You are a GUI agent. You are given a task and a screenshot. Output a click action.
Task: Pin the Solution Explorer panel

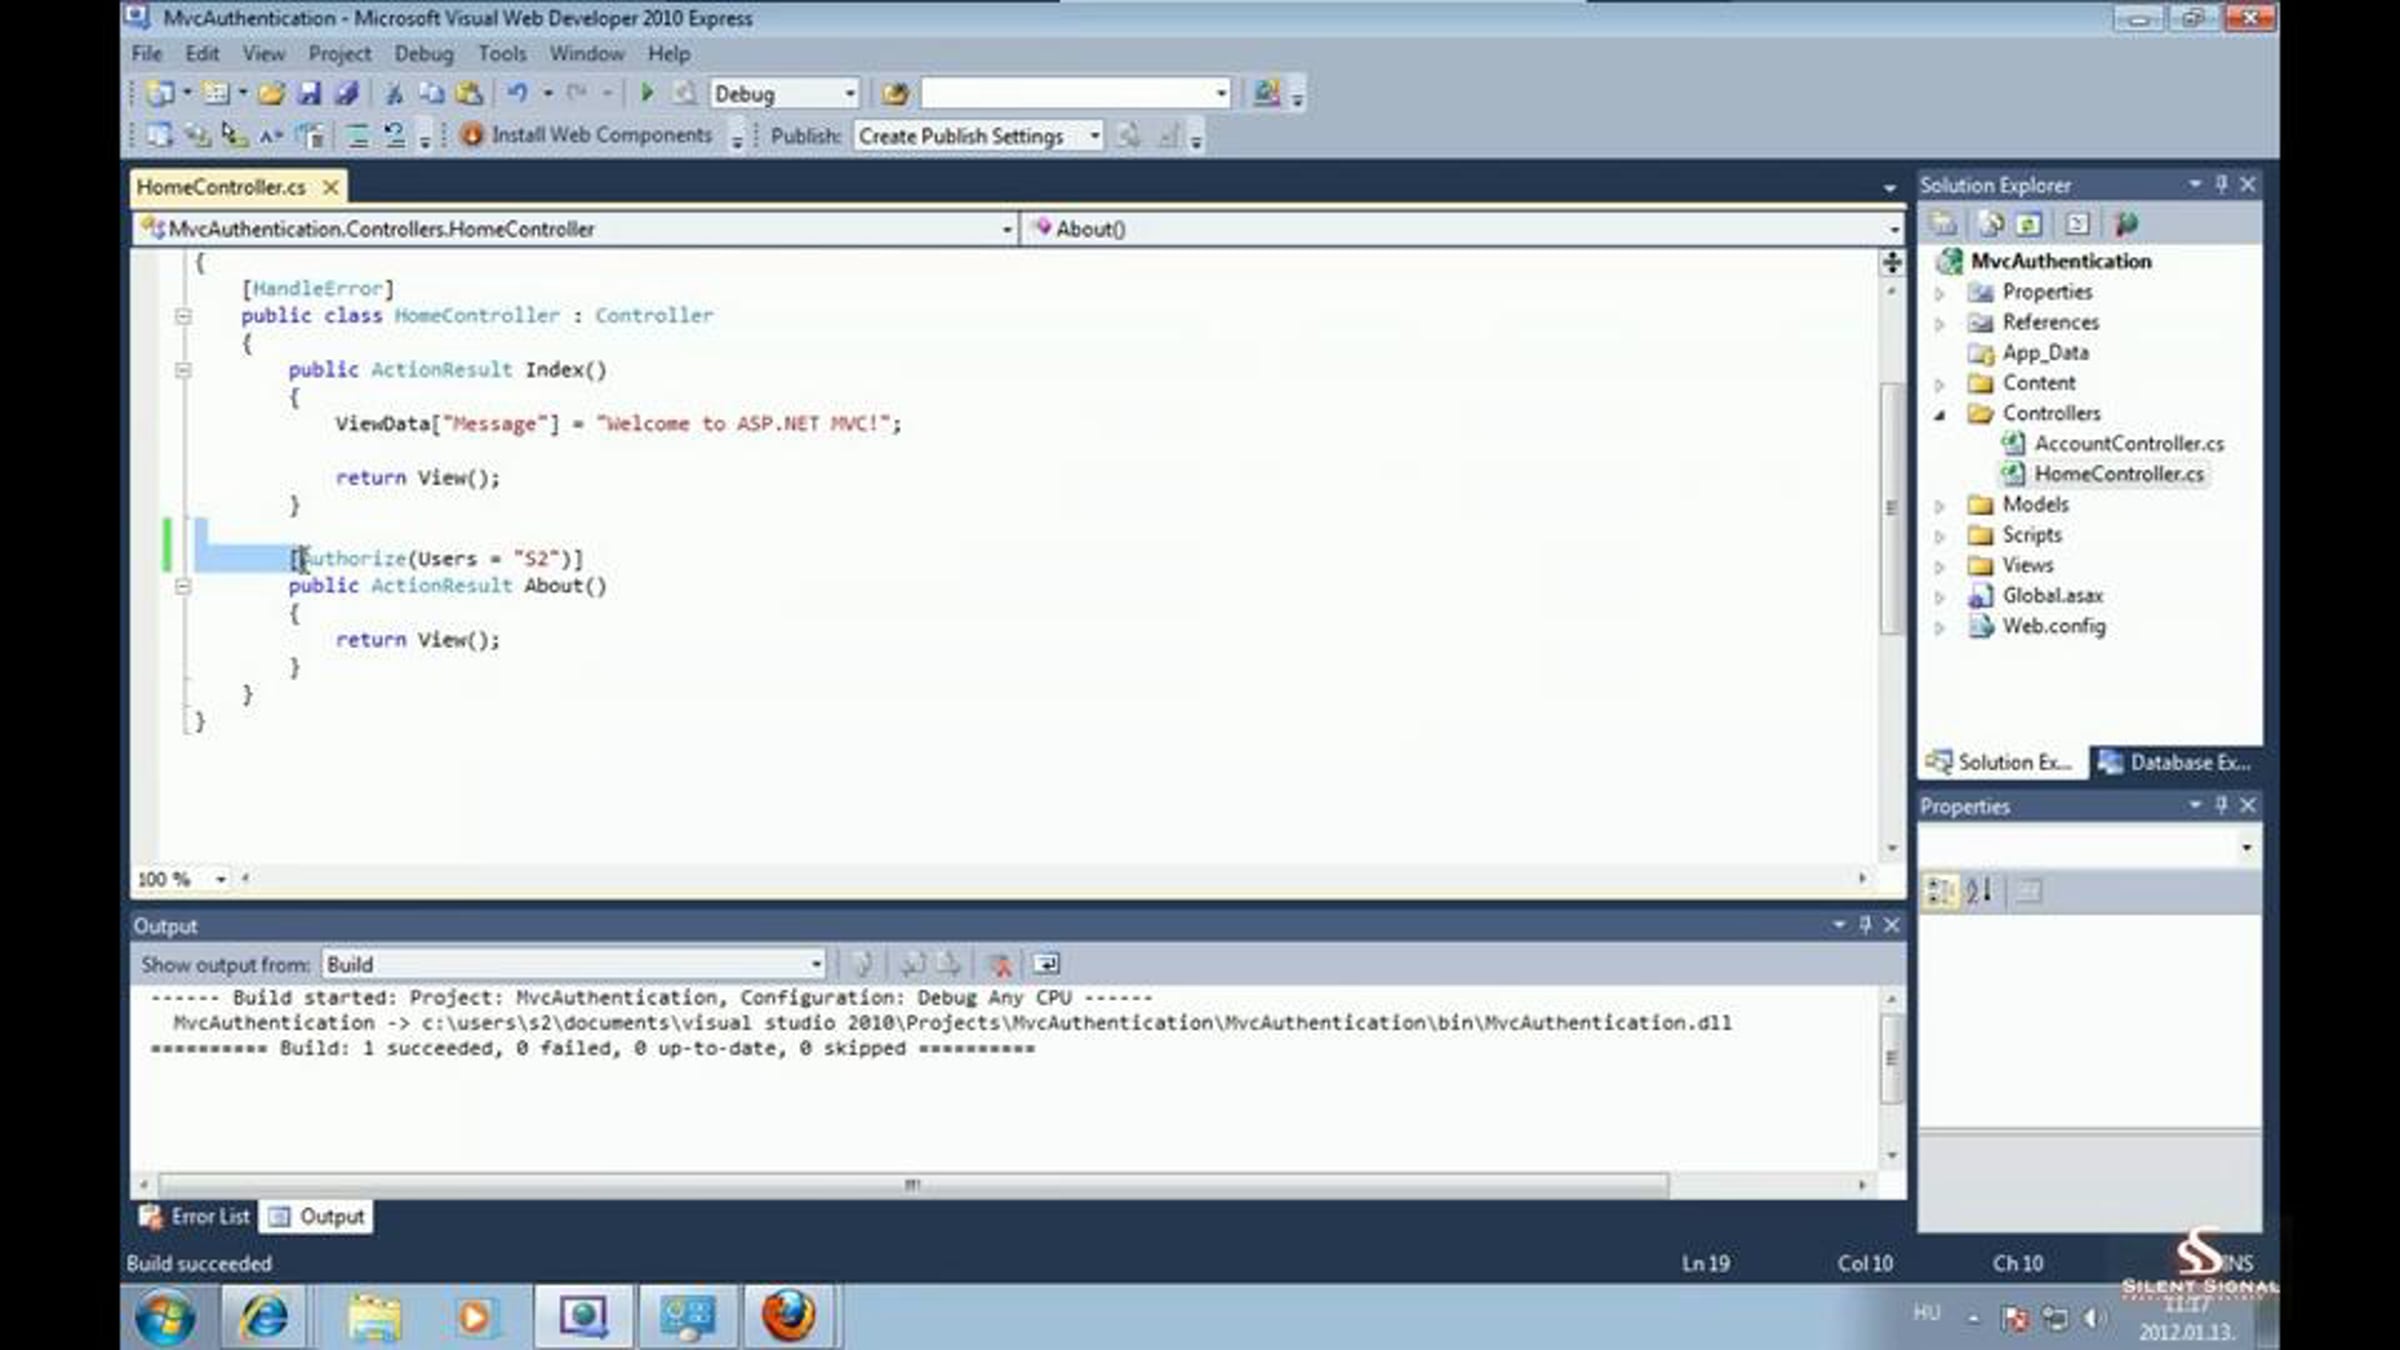click(2221, 184)
